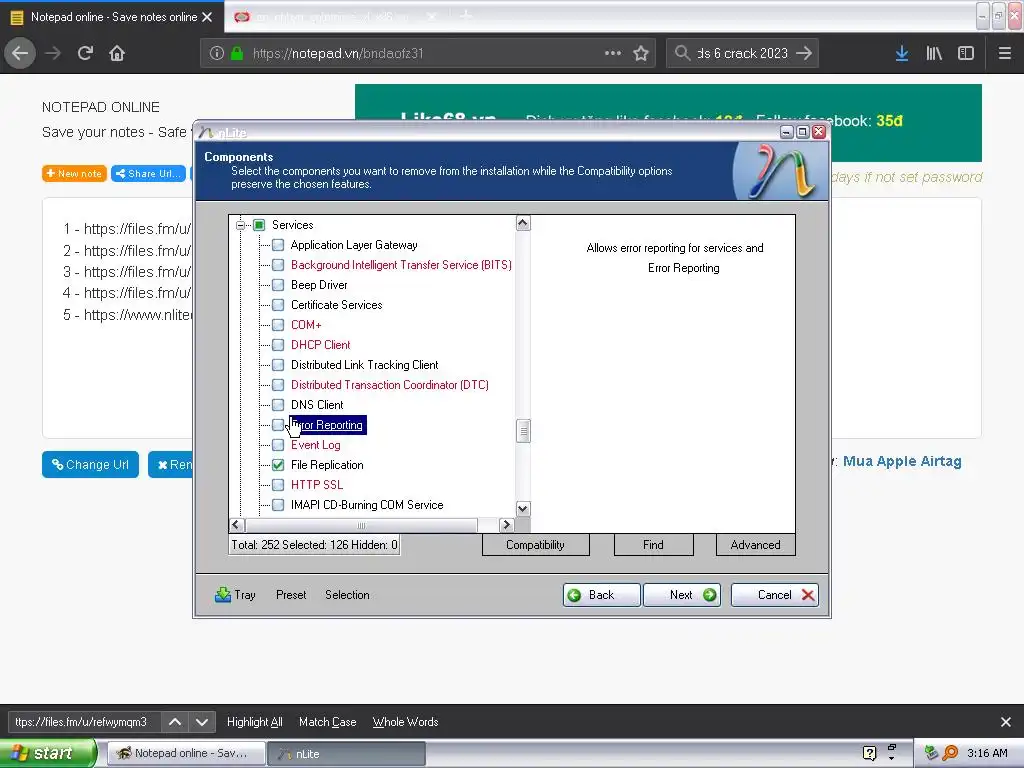1024x768 pixels.
Task: Click the horizontal scroll-left arrow
Action: [x=236, y=524]
